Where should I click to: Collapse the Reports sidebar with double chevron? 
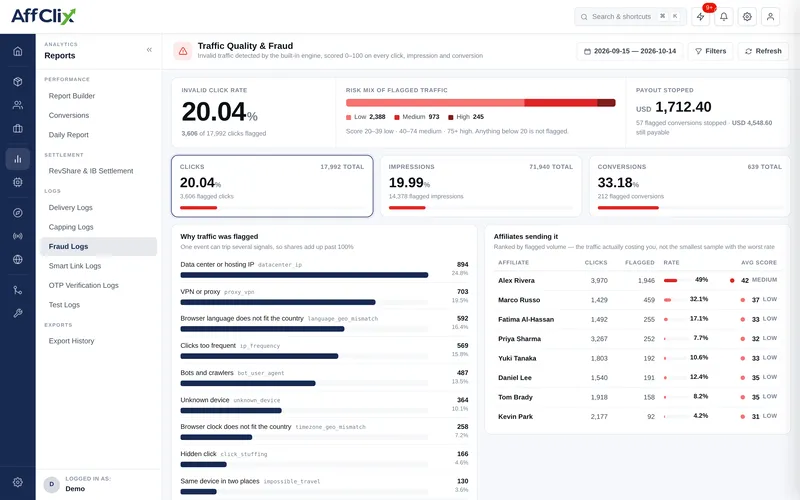pos(149,49)
